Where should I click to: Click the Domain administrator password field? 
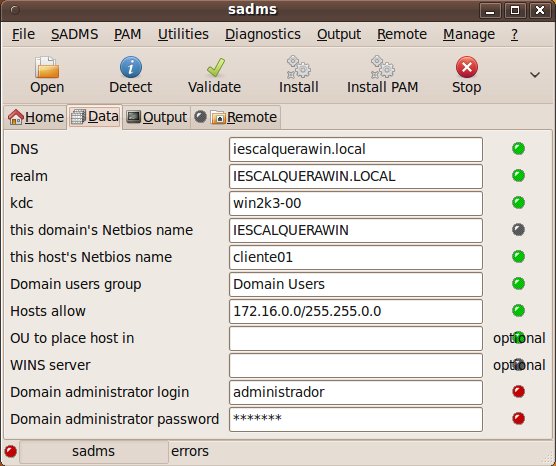[x=356, y=419]
